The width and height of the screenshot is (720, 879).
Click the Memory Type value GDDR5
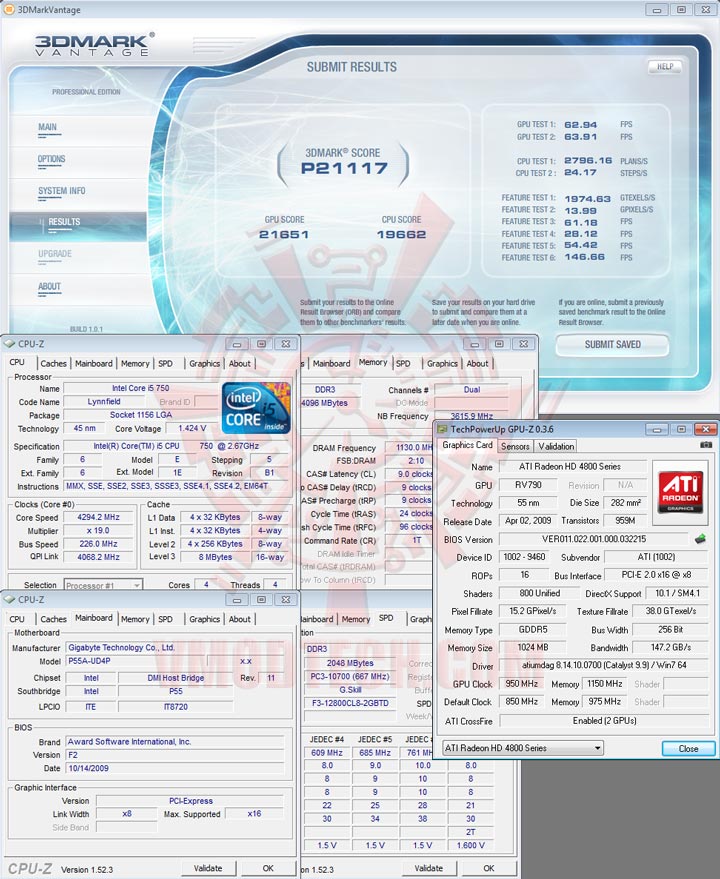pyautogui.click(x=532, y=630)
